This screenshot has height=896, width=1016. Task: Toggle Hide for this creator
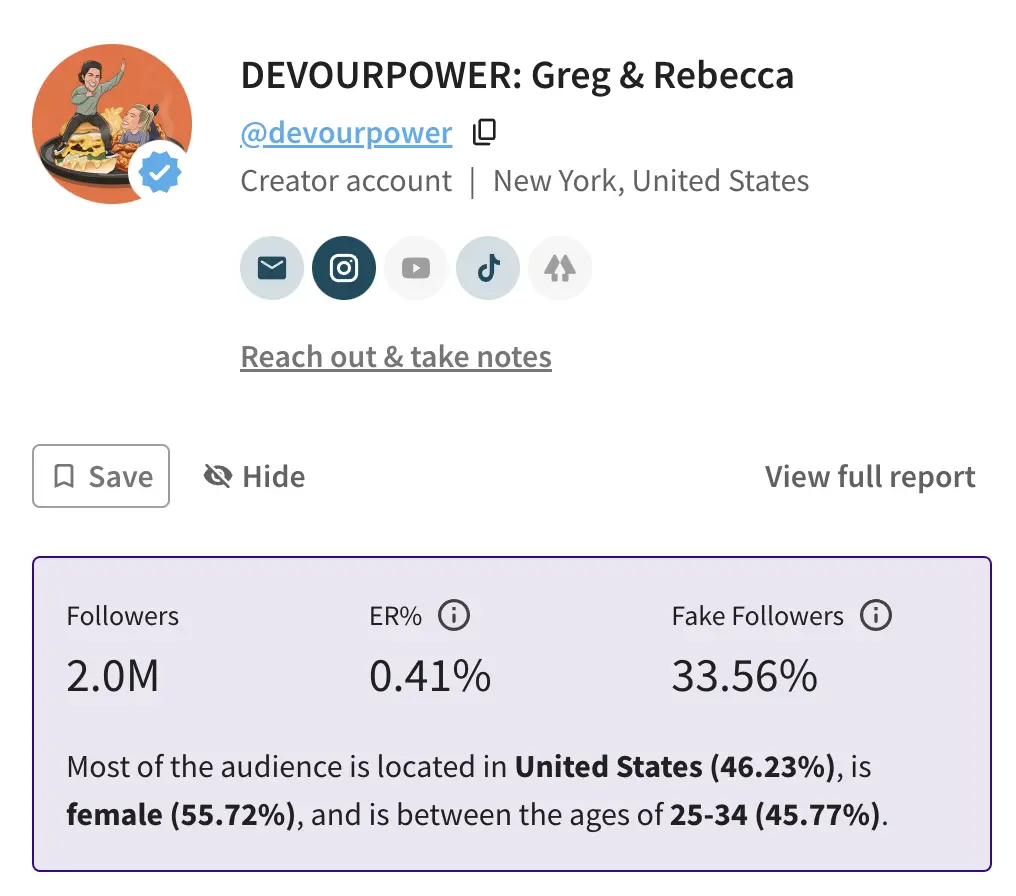pos(253,476)
